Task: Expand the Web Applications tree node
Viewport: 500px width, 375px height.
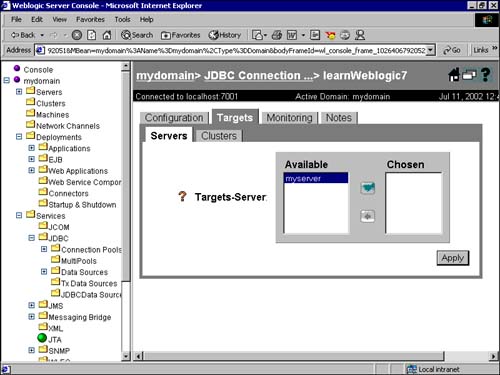Action: (x=31, y=170)
